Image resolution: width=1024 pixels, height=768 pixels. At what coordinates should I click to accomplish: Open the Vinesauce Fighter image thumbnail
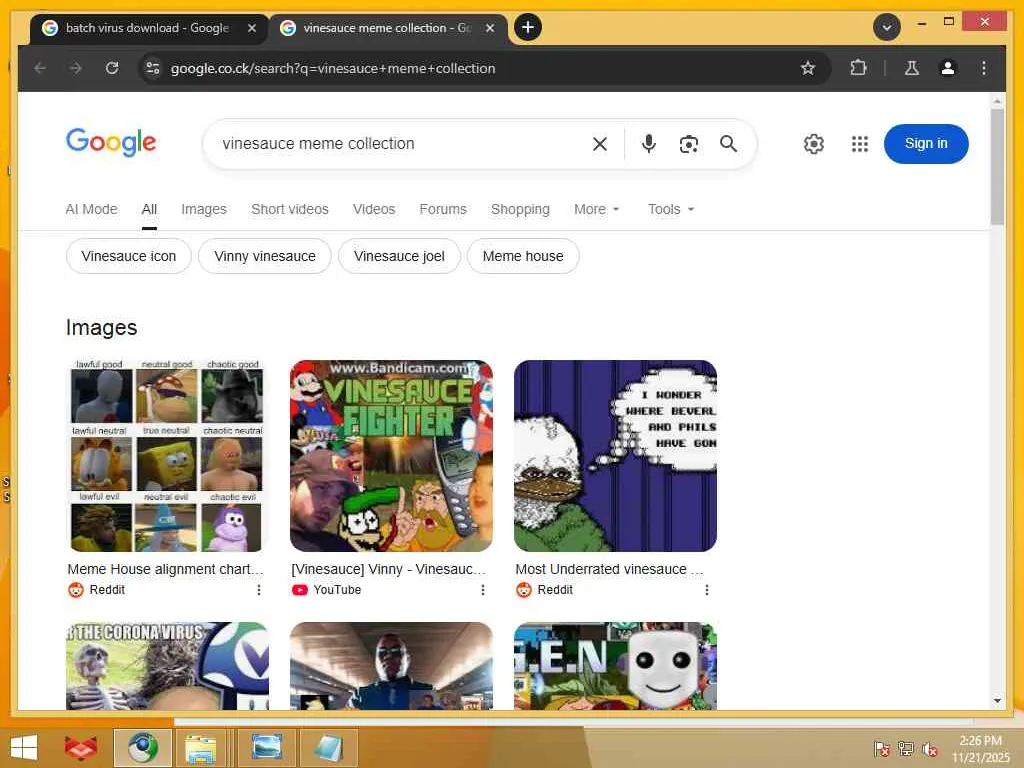pyautogui.click(x=391, y=456)
